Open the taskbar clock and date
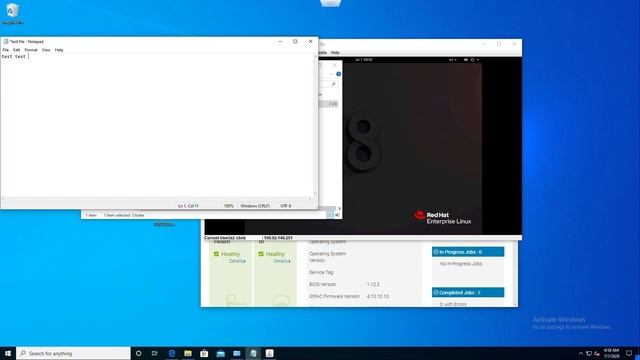Image resolution: width=640 pixels, height=360 pixels. [611, 353]
